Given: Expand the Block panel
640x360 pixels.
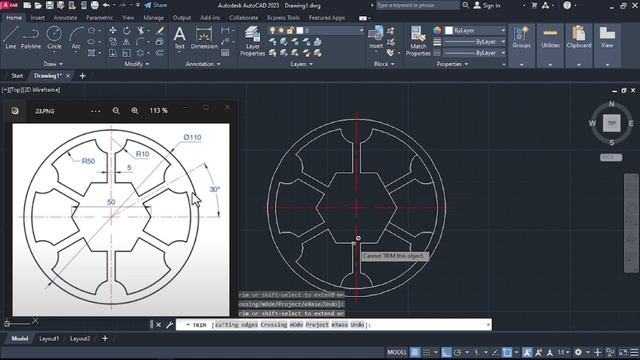Looking at the screenshot, I should click(384, 64).
